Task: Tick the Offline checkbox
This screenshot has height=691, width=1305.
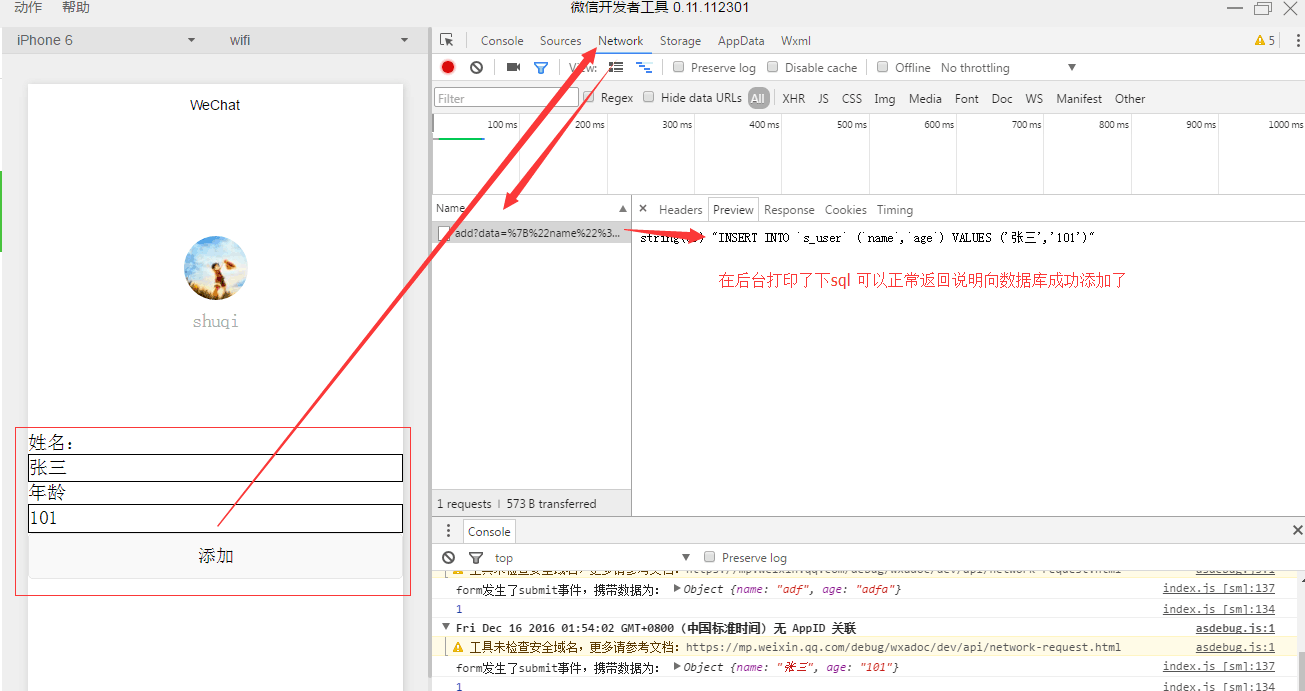Action: pyautogui.click(x=883, y=68)
